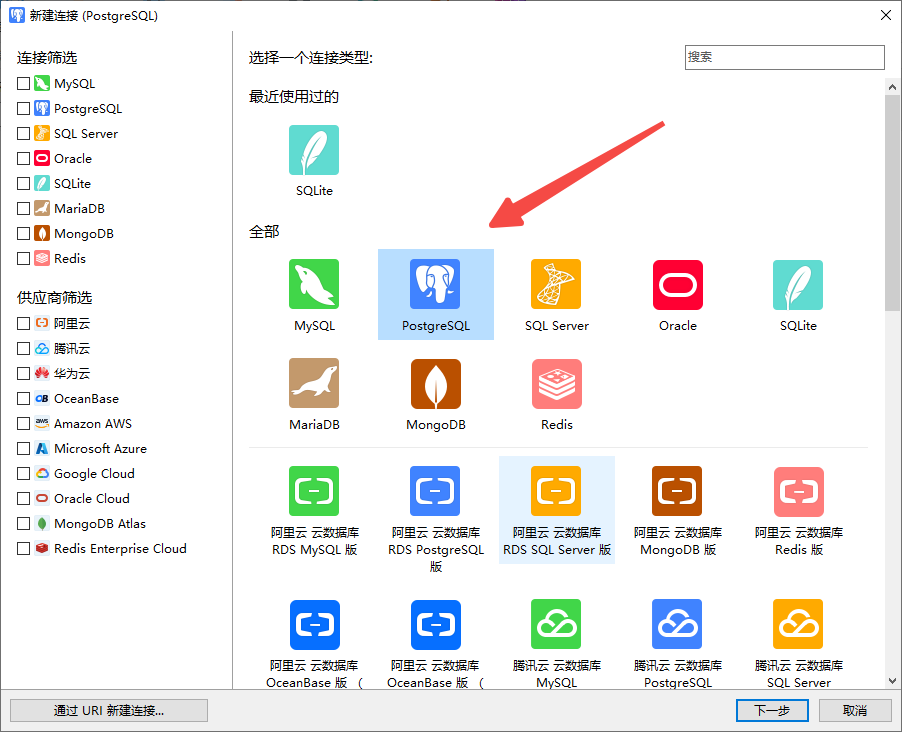Click the 通过 URI 新建连接 button

click(x=109, y=711)
